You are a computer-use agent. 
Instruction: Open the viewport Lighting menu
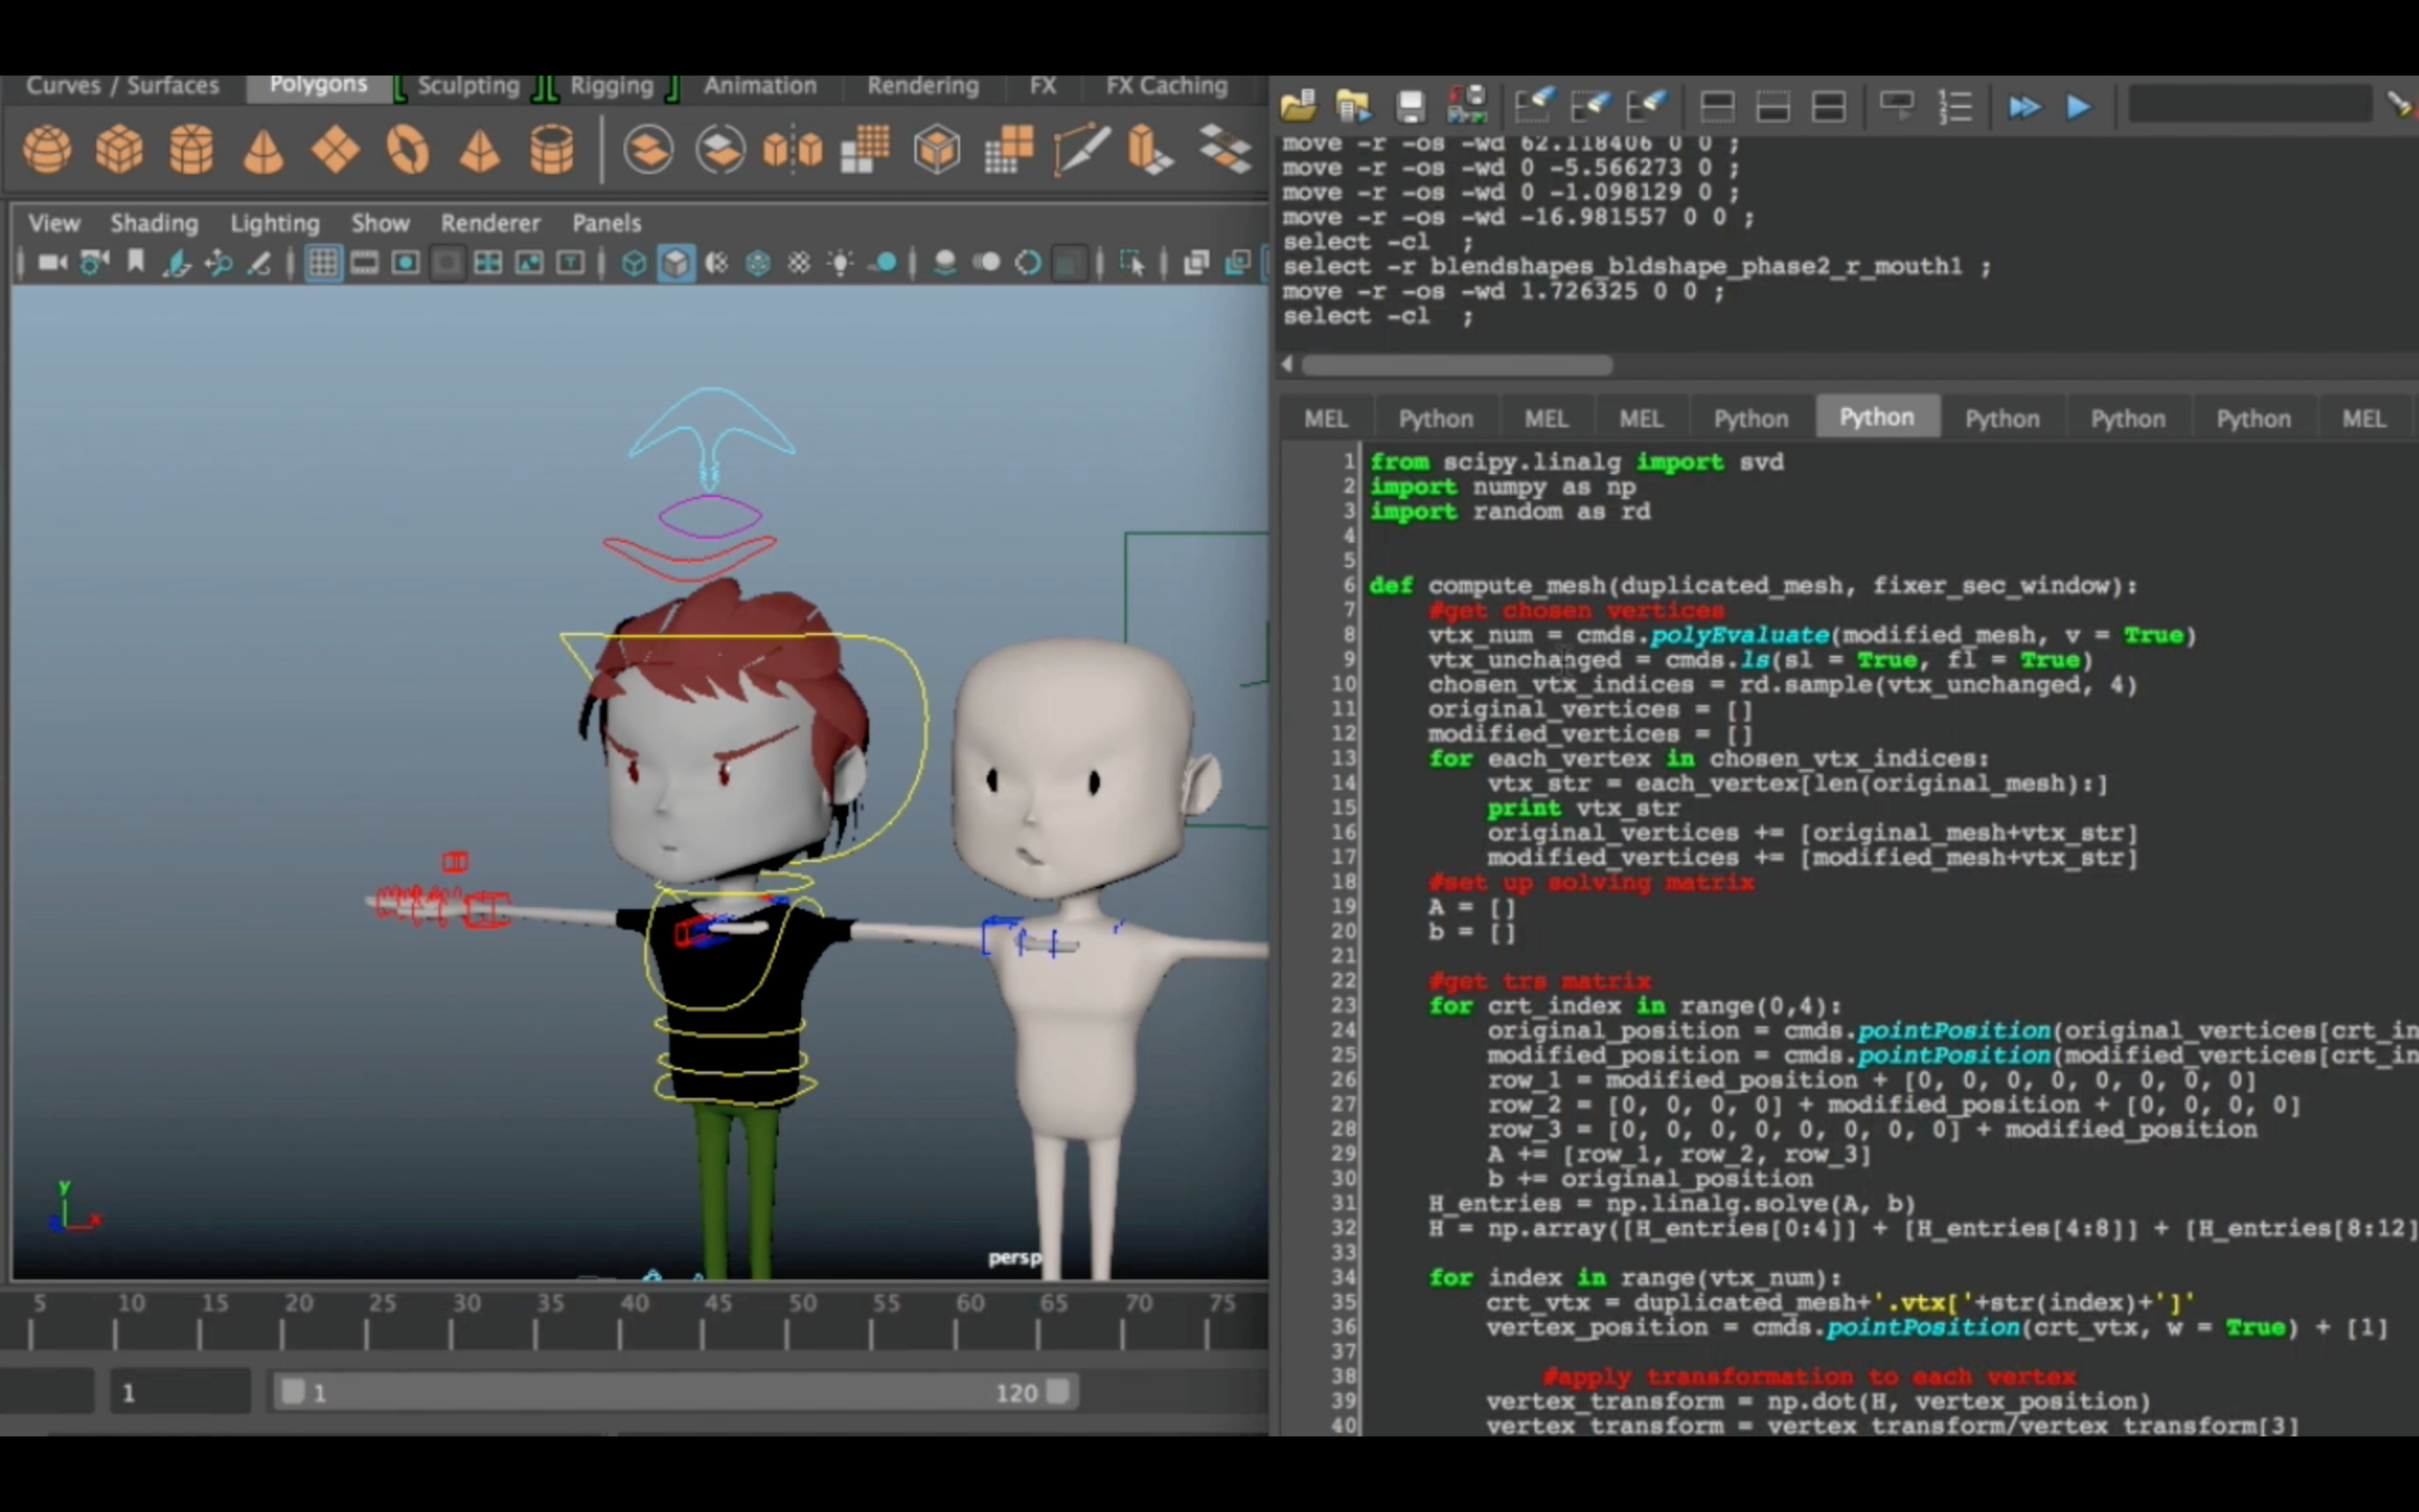(275, 223)
